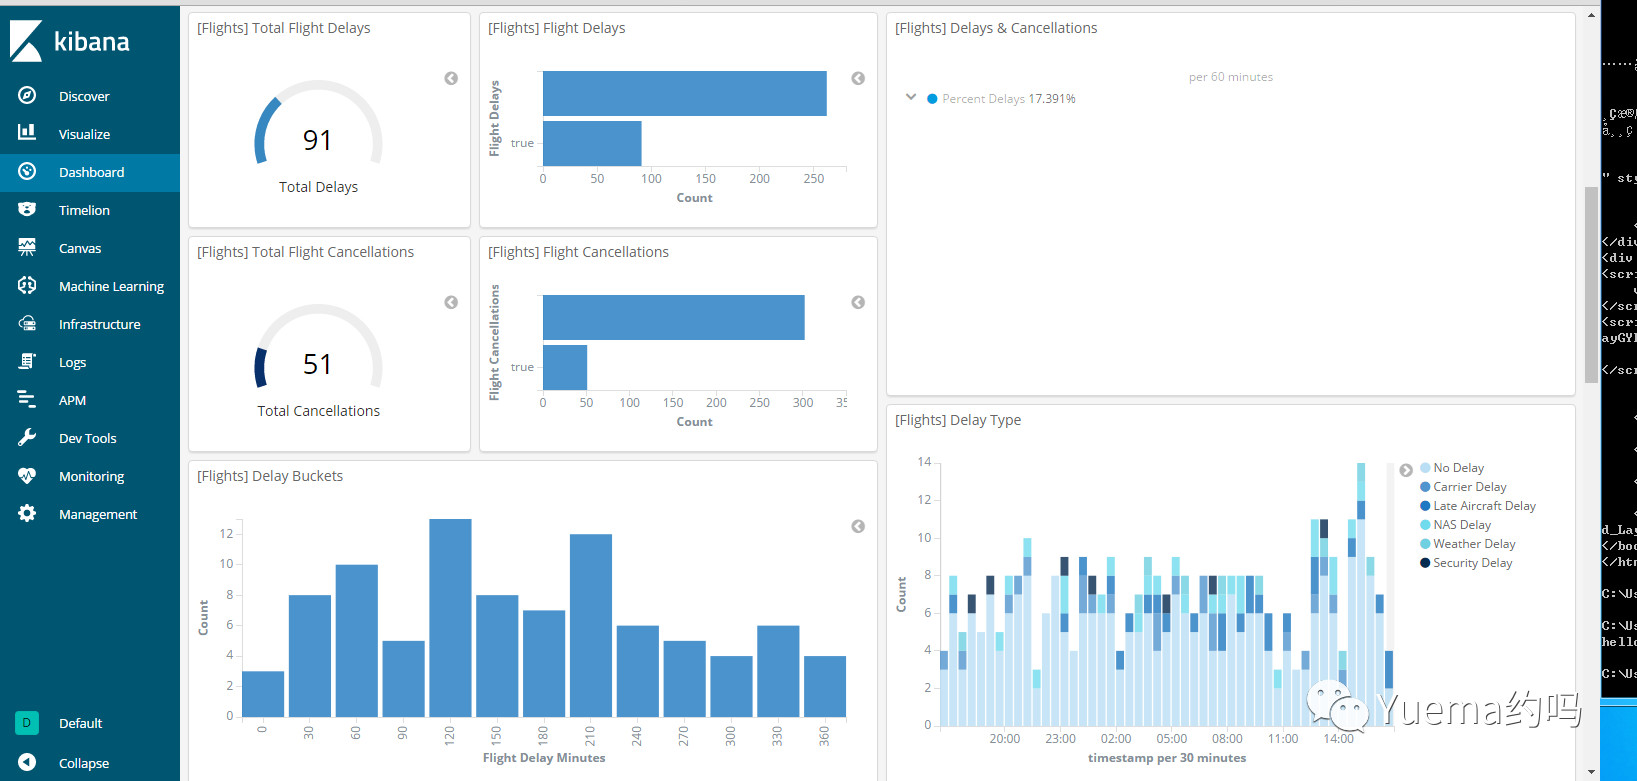Click No Delay legend color dot
The height and width of the screenshot is (781, 1637).
click(x=1425, y=467)
